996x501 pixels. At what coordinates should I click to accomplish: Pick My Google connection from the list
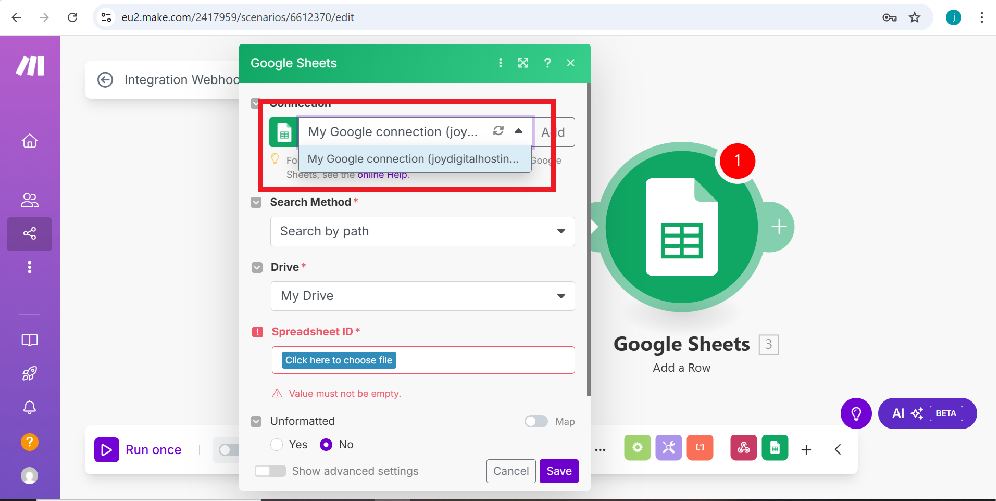pos(414,159)
